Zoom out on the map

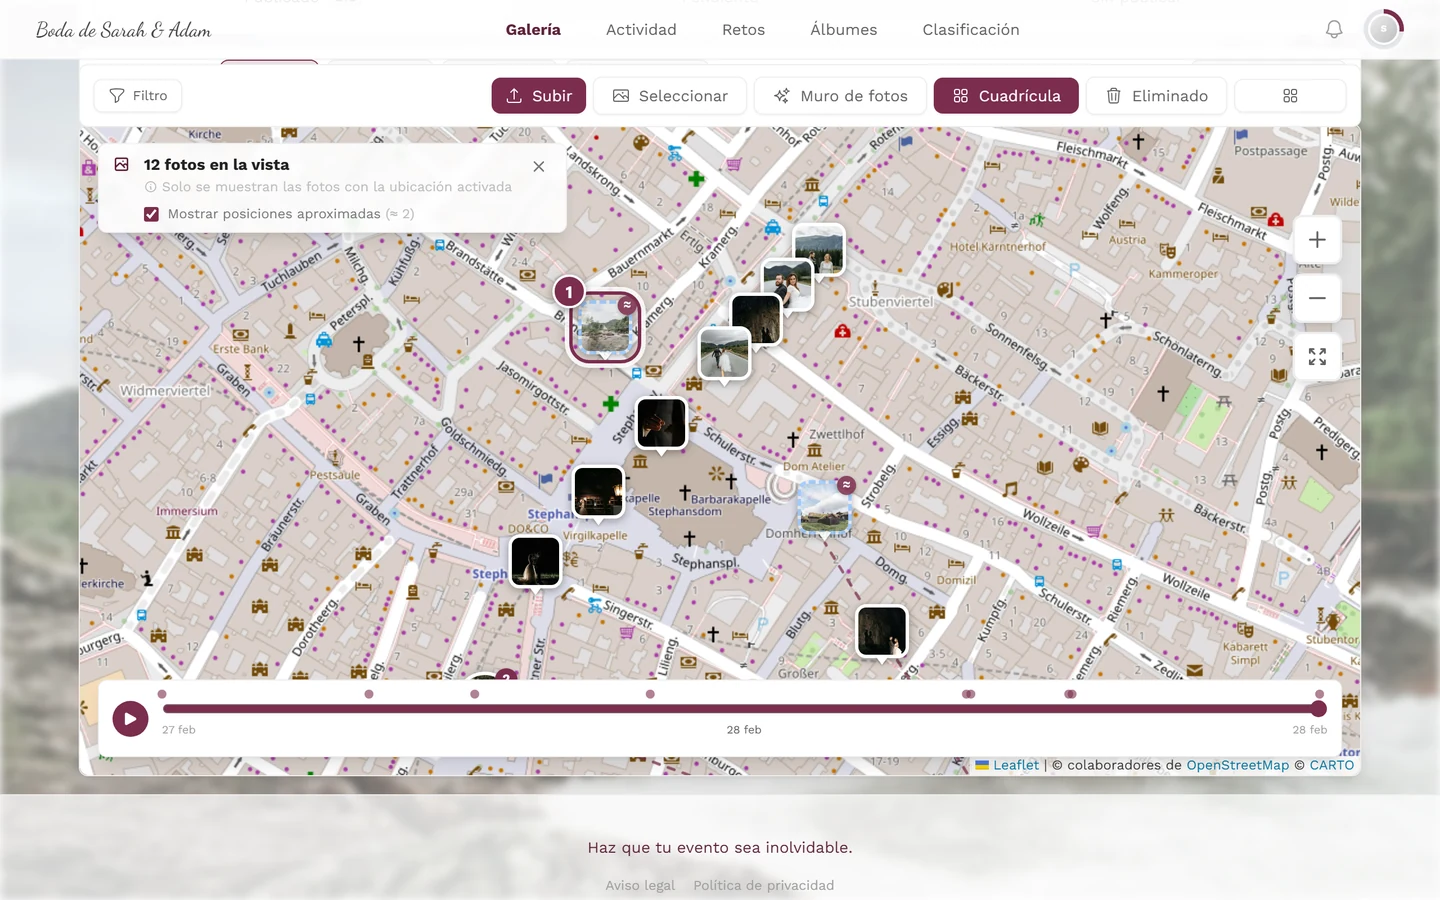1317,298
